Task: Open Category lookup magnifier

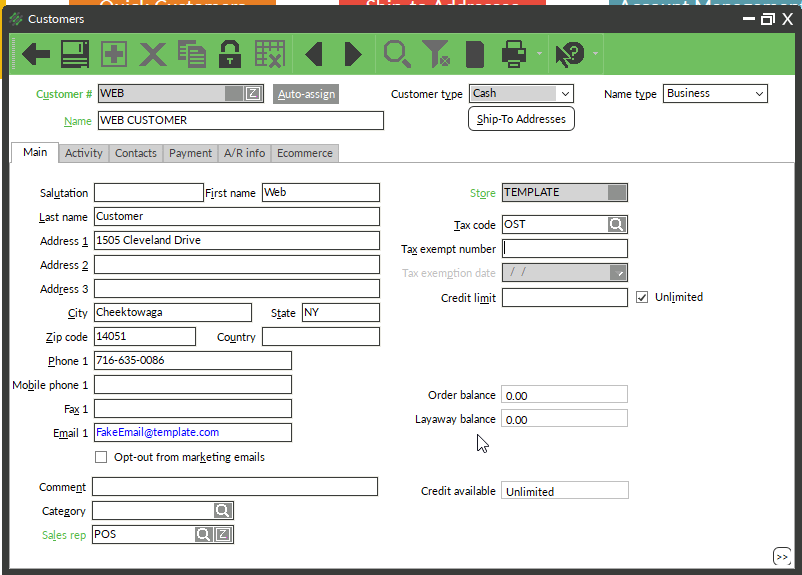Action: pyautogui.click(x=222, y=511)
